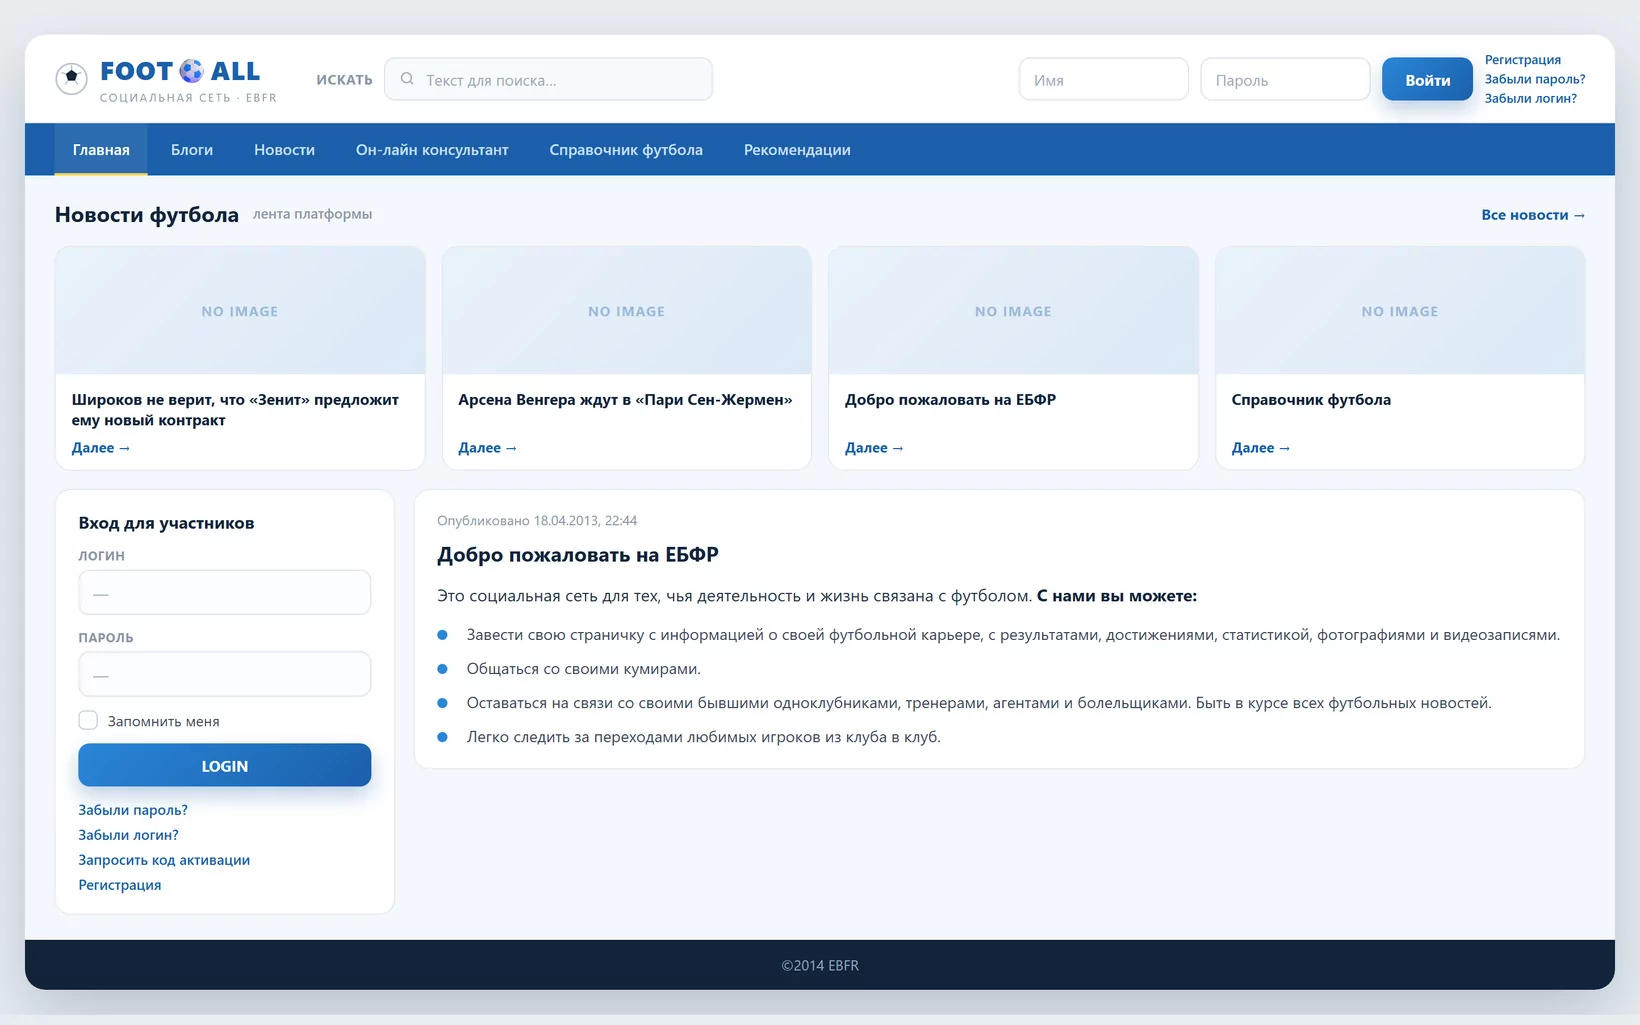Click Далее under Арсена Венгера card
Screen dimensions: 1640x1025
coord(488,448)
